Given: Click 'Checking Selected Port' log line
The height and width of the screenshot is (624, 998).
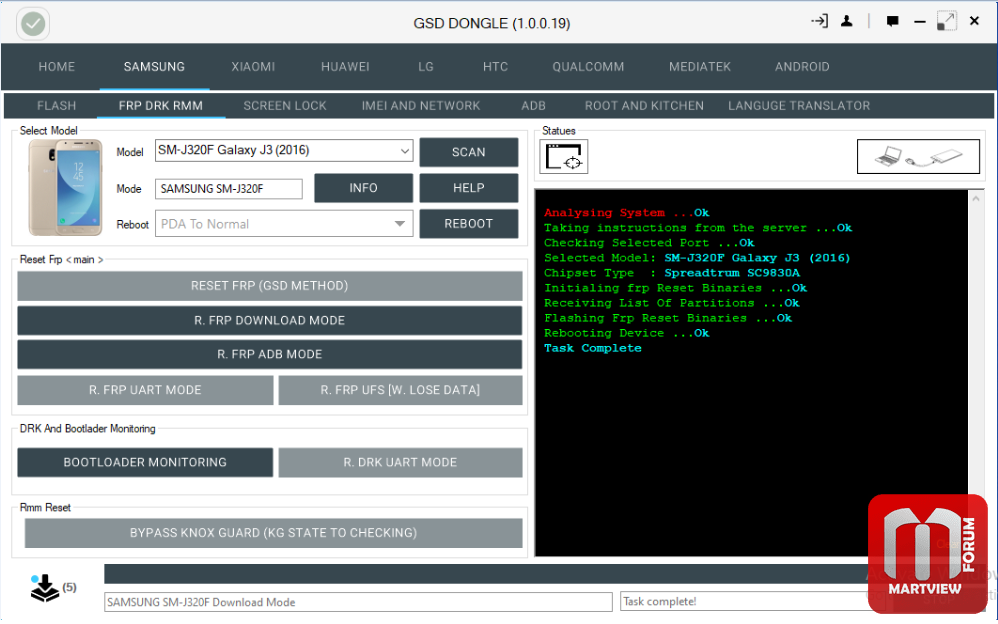Looking at the screenshot, I should pyautogui.click(x=649, y=243).
